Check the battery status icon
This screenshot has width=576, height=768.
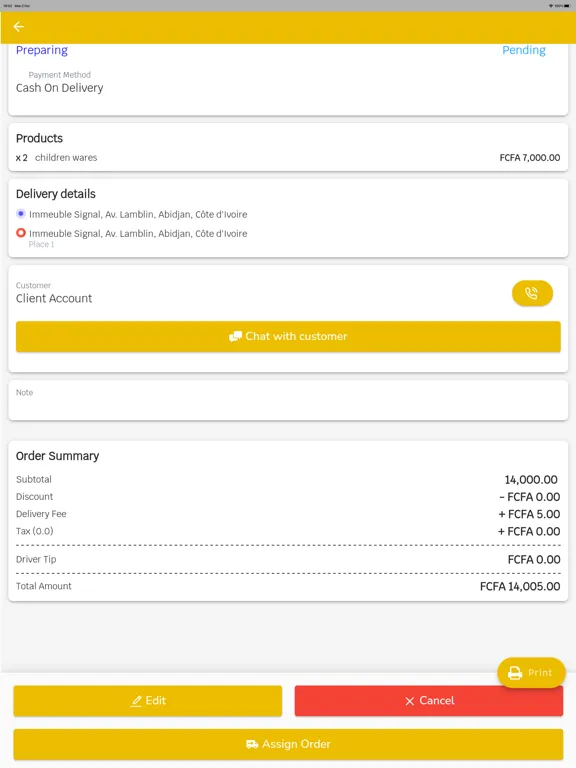(565, 5)
